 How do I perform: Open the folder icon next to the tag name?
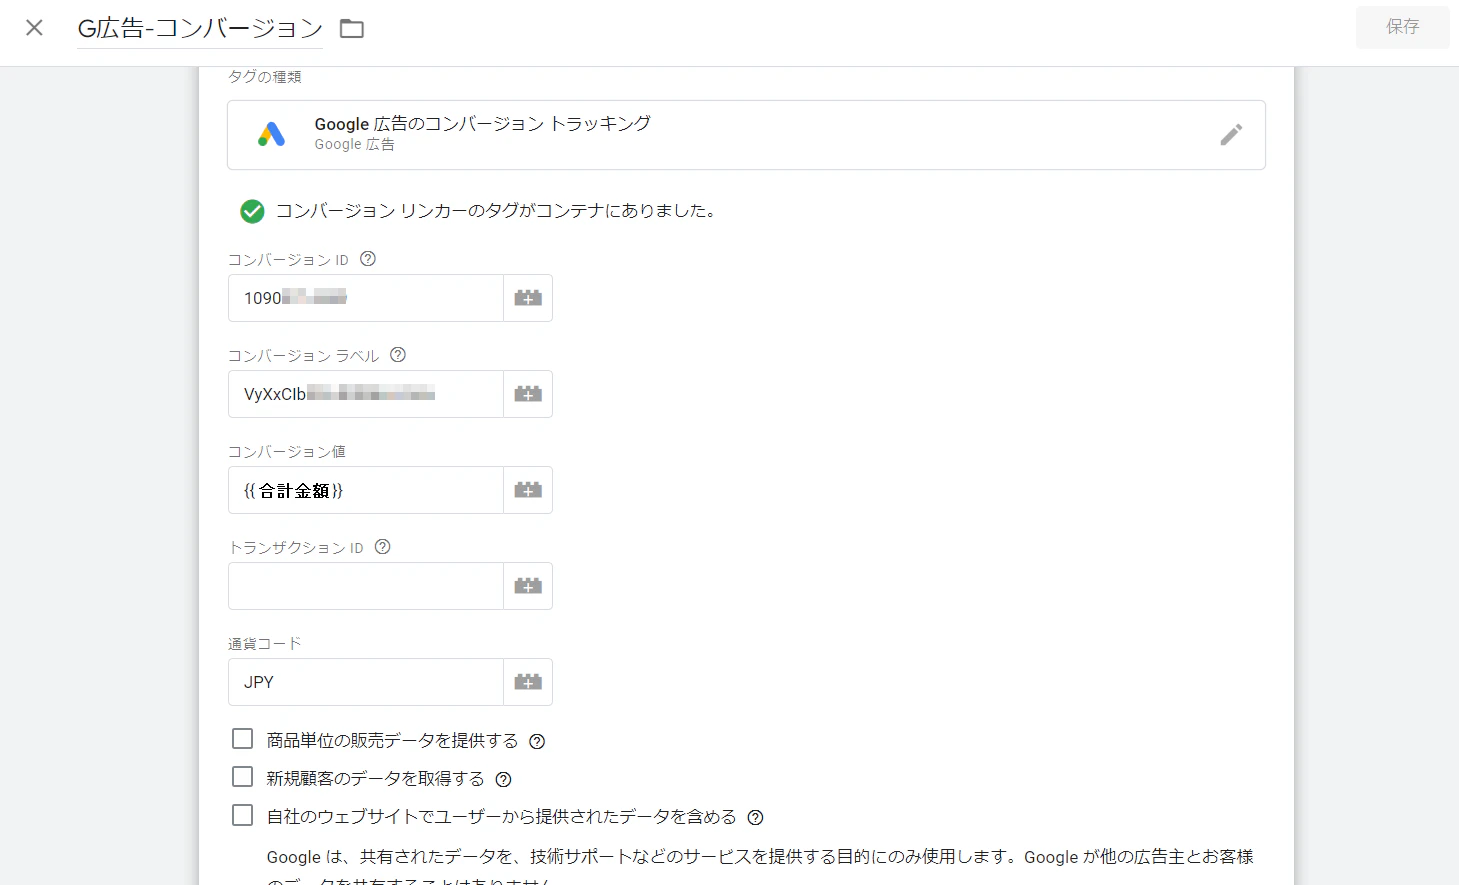(352, 29)
